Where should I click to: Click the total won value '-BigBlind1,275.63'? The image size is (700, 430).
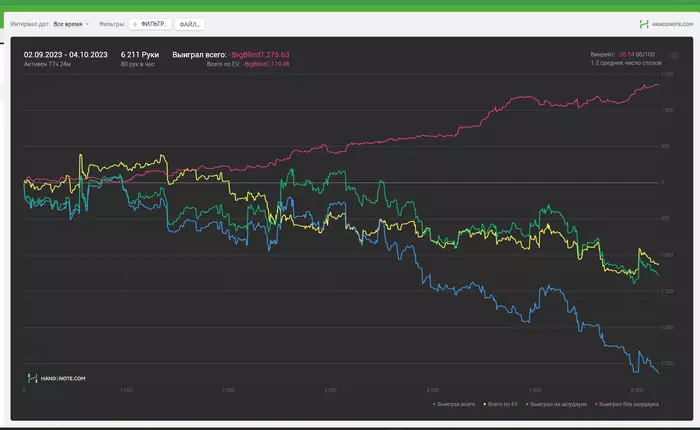[260, 54]
